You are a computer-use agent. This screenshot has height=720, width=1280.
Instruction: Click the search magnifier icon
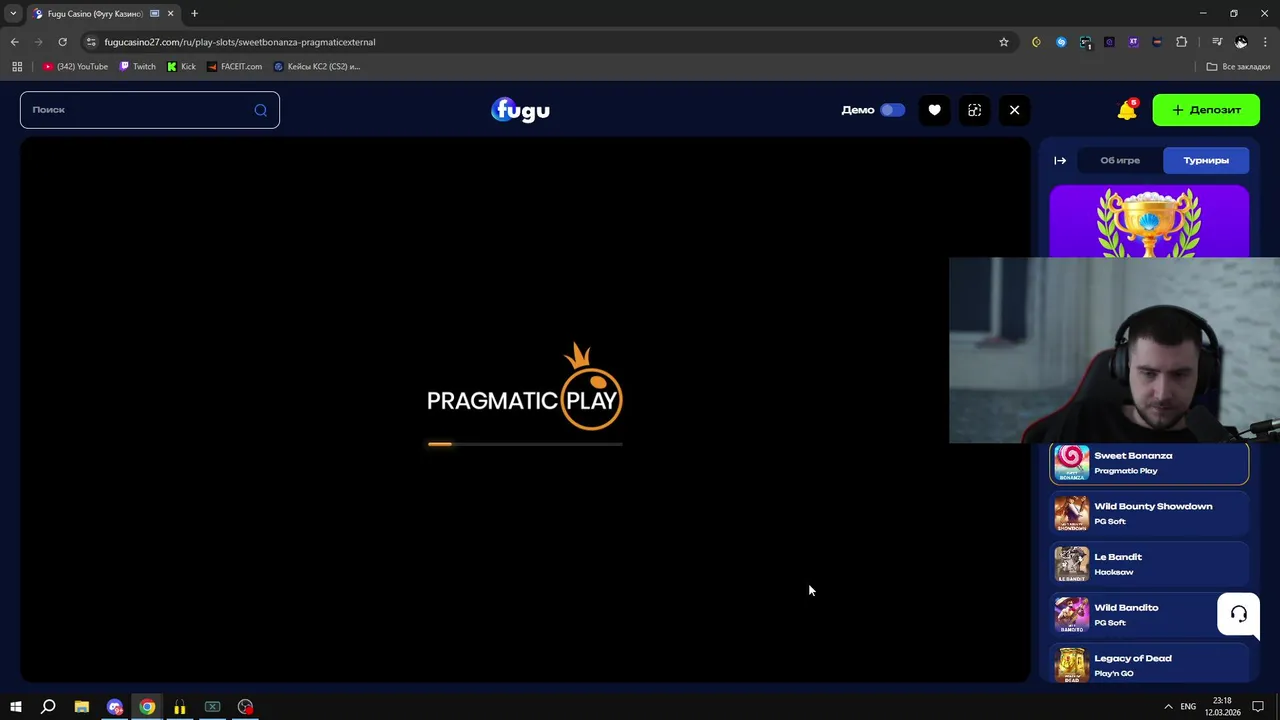[260, 110]
